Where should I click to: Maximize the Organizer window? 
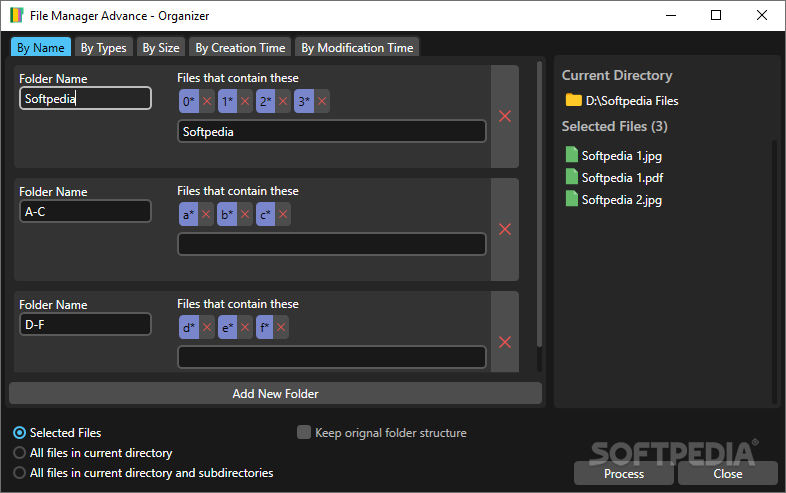point(716,16)
